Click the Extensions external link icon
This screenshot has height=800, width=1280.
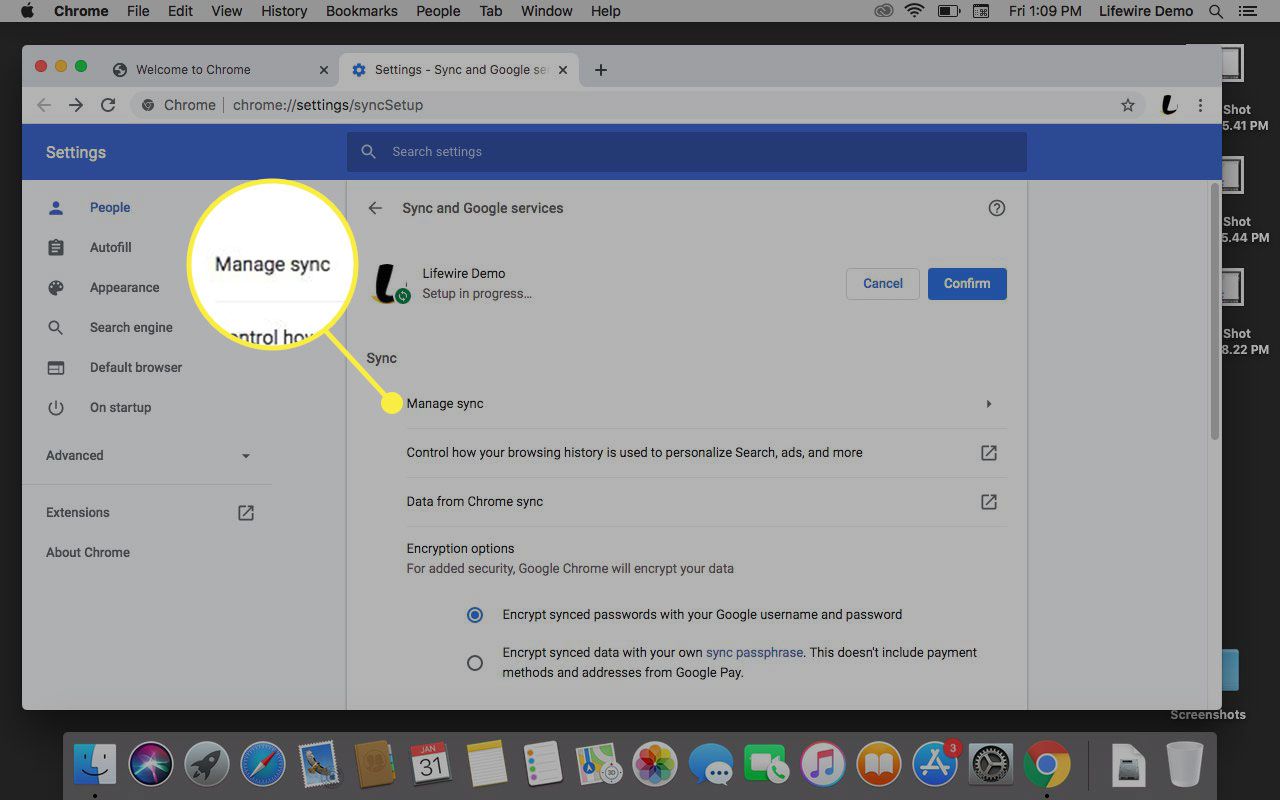pyautogui.click(x=245, y=513)
